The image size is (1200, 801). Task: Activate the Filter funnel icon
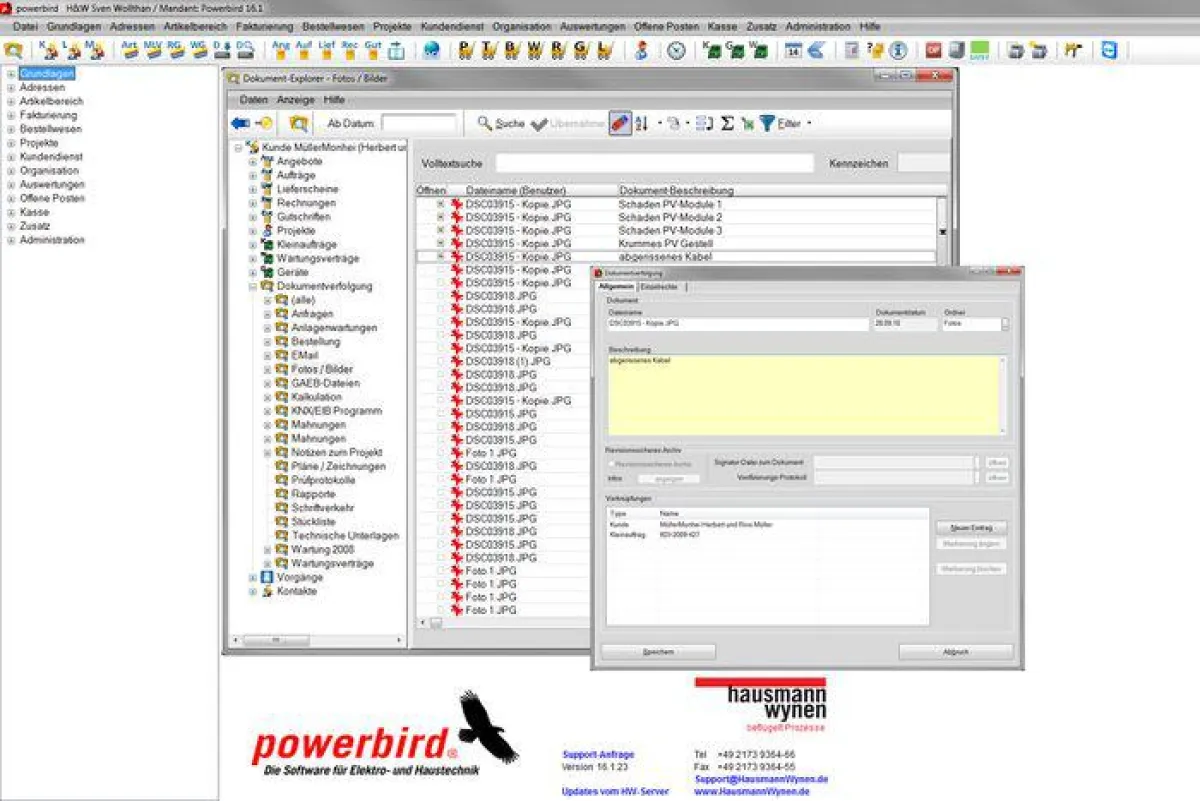coord(766,123)
